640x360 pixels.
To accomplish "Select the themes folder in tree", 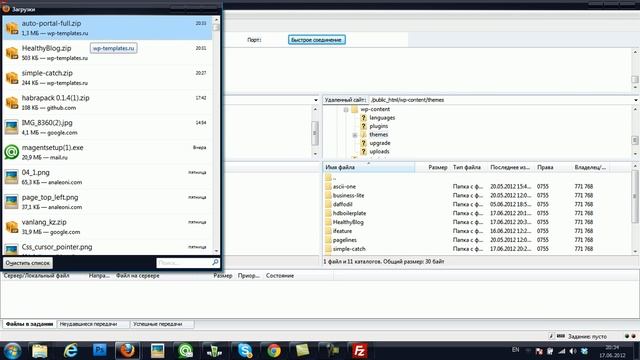I will pyautogui.click(x=378, y=135).
